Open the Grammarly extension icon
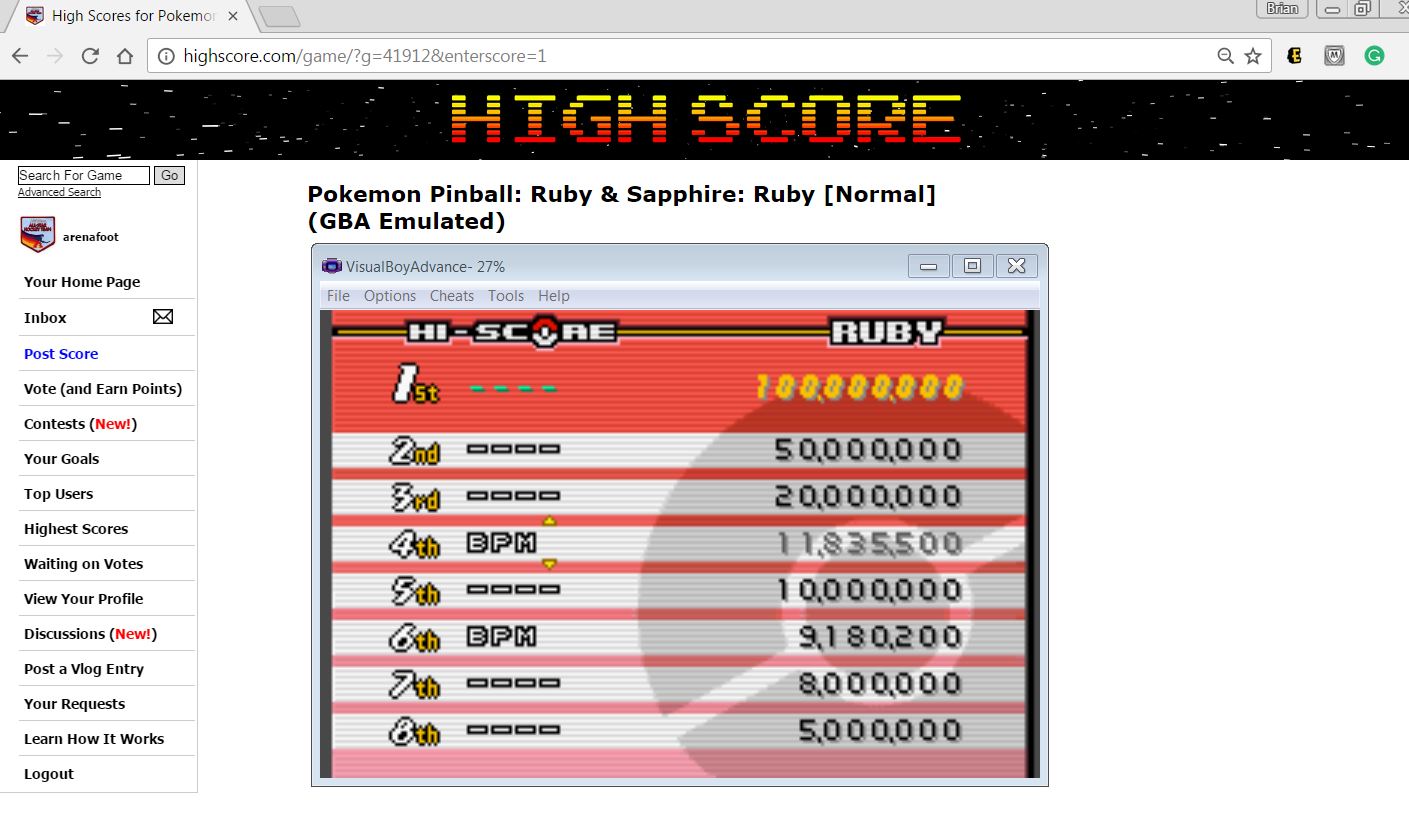This screenshot has height=839, width=1409. (x=1374, y=56)
